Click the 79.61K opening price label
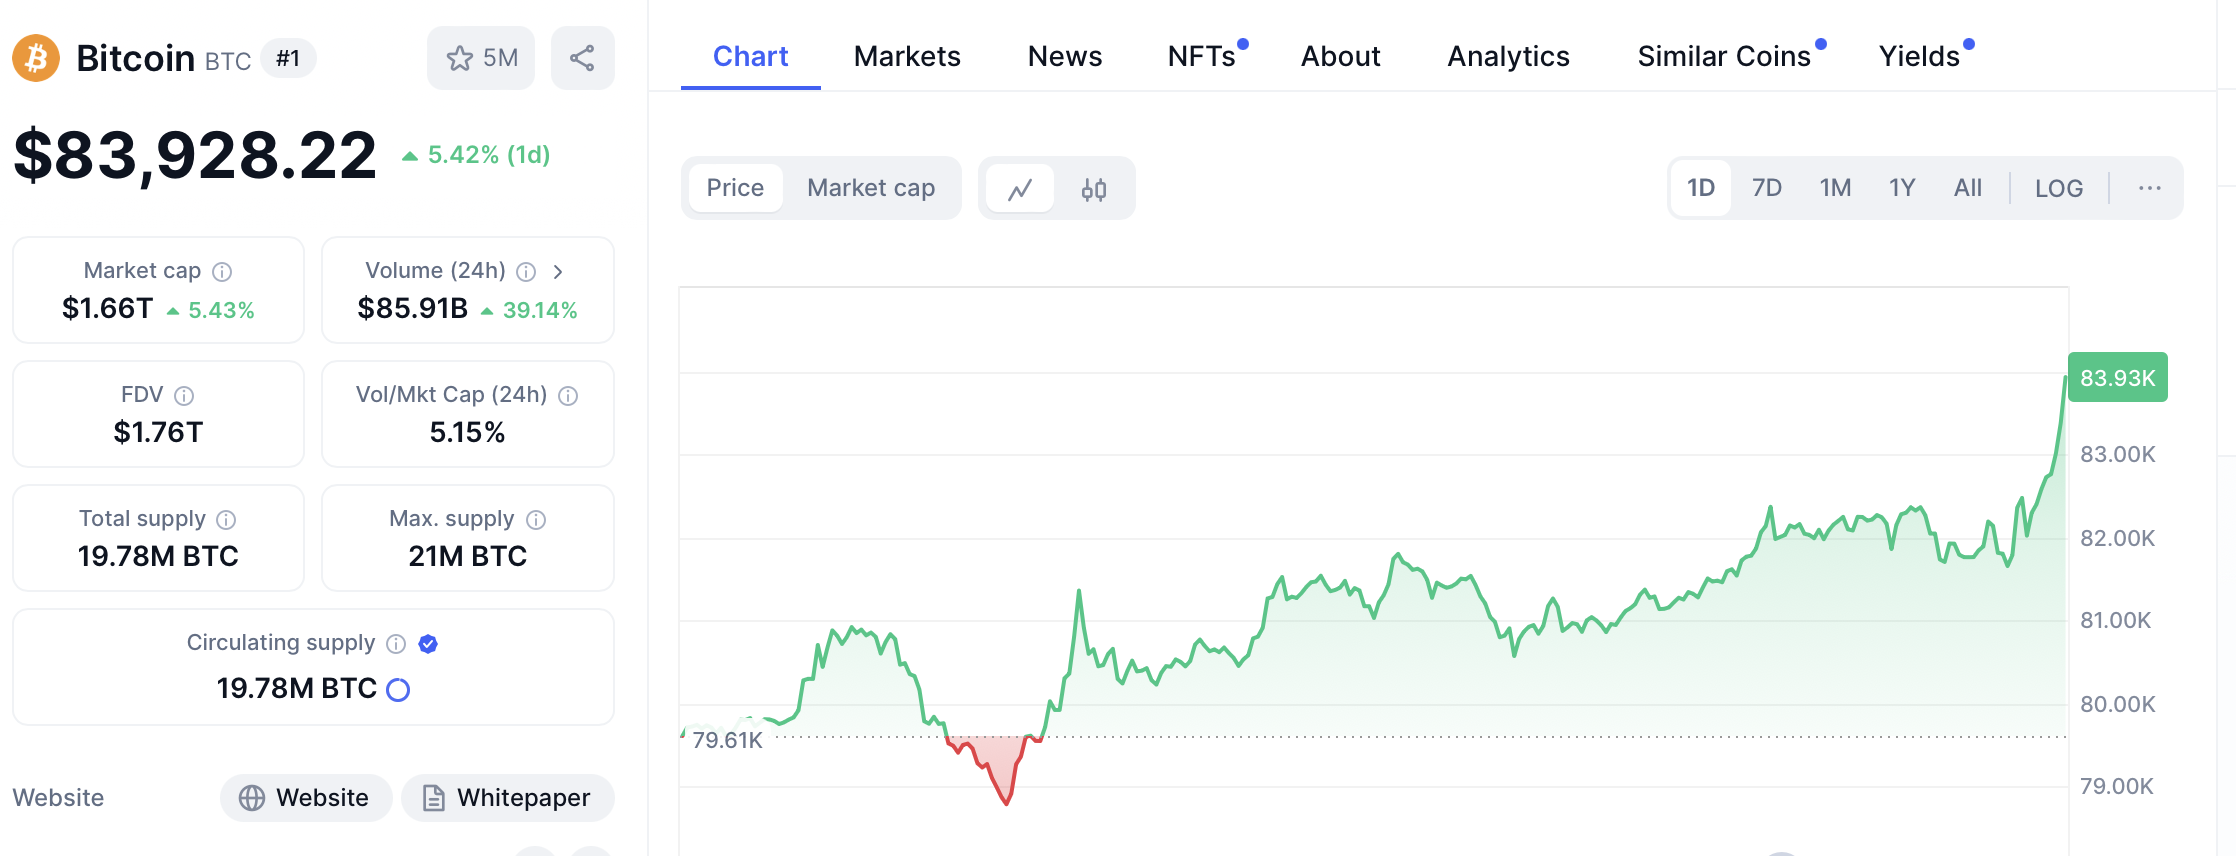The image size is (2236, 856). (727, 740)
